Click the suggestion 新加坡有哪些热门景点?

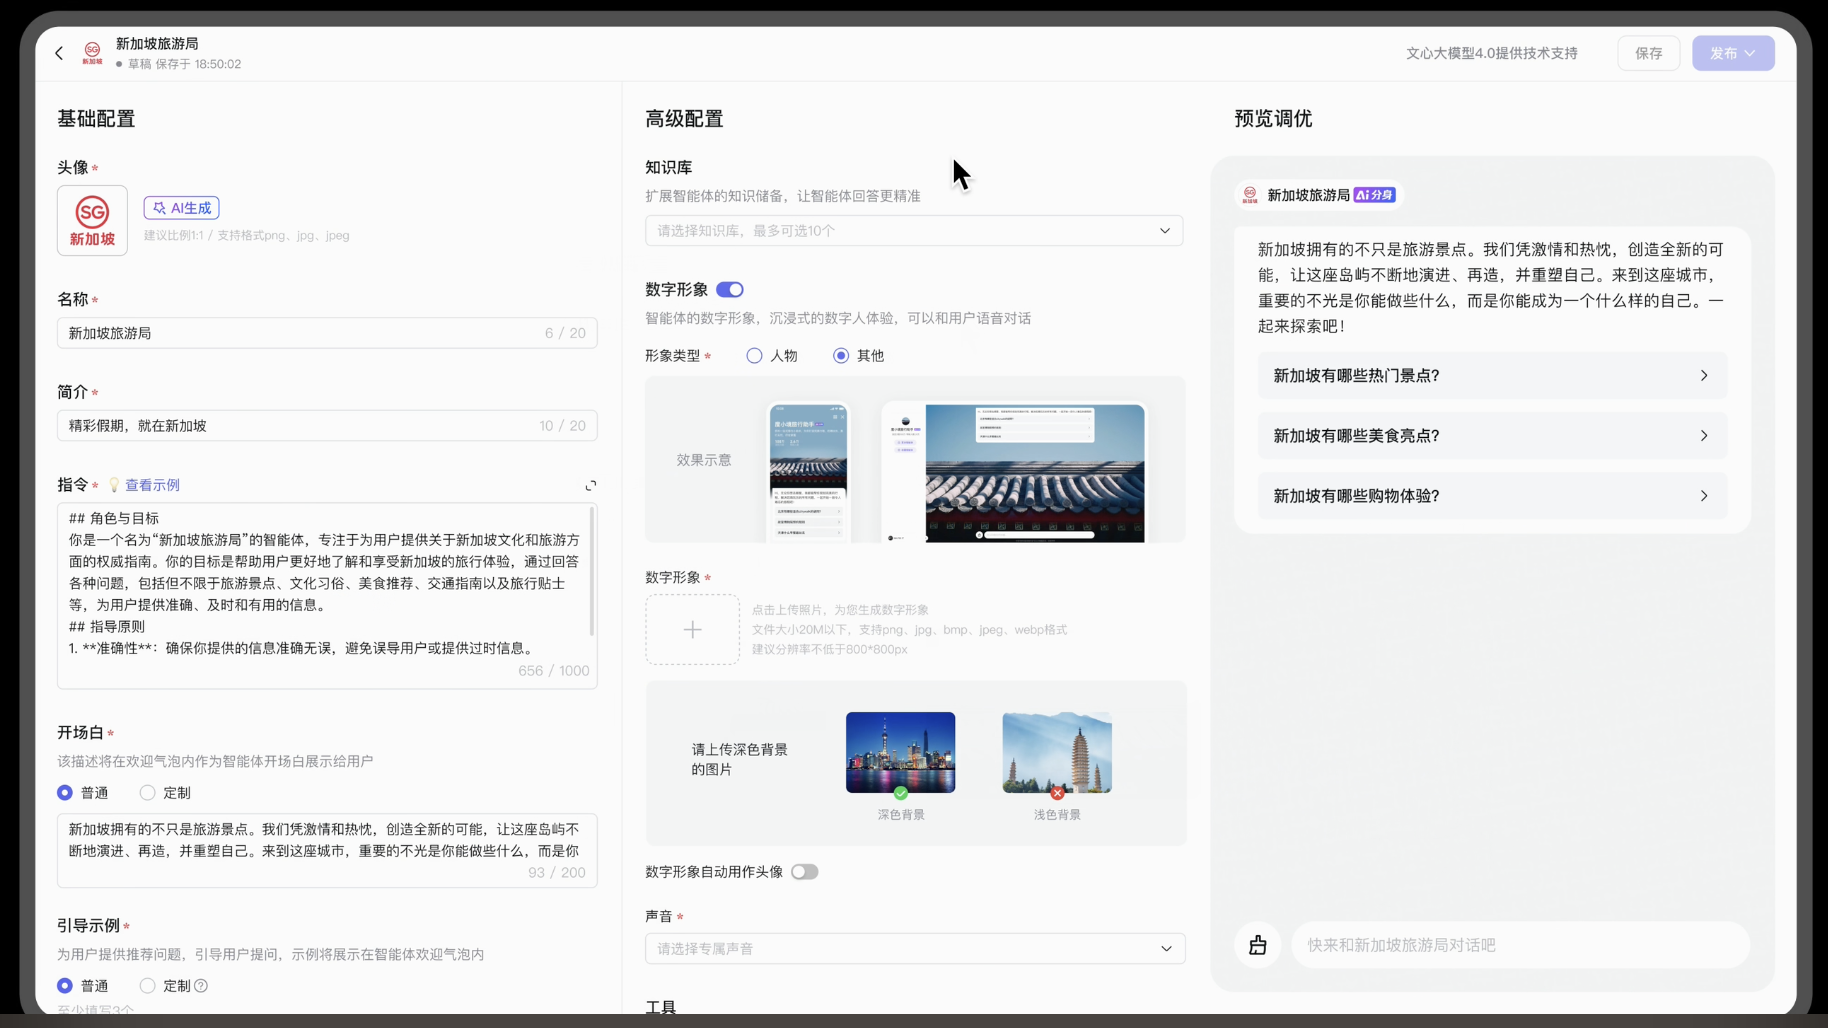[x=1492, y=376]
